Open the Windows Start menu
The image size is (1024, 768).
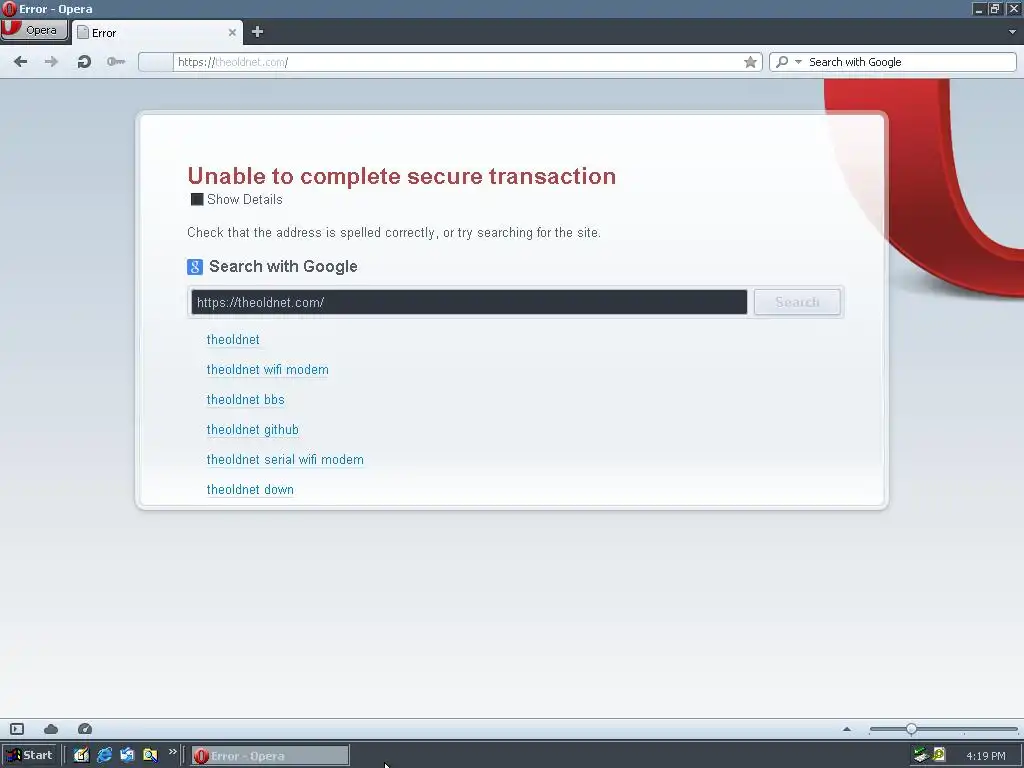click(x=29, y=755)
